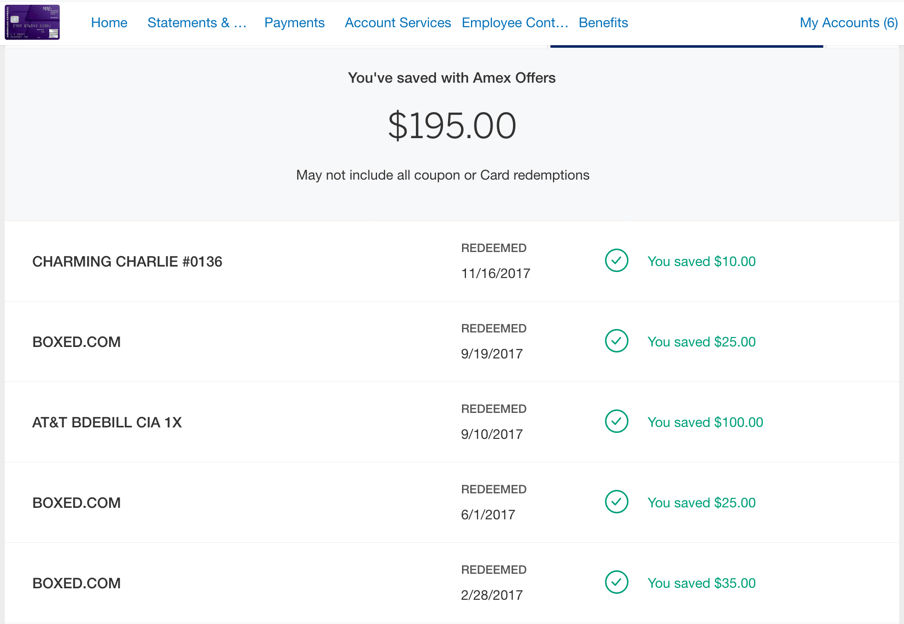Screen dimensions: 904x624
Task: Click the 6/1/2017 redemption date
Action: pyautogui.click(x=488, y=514)
